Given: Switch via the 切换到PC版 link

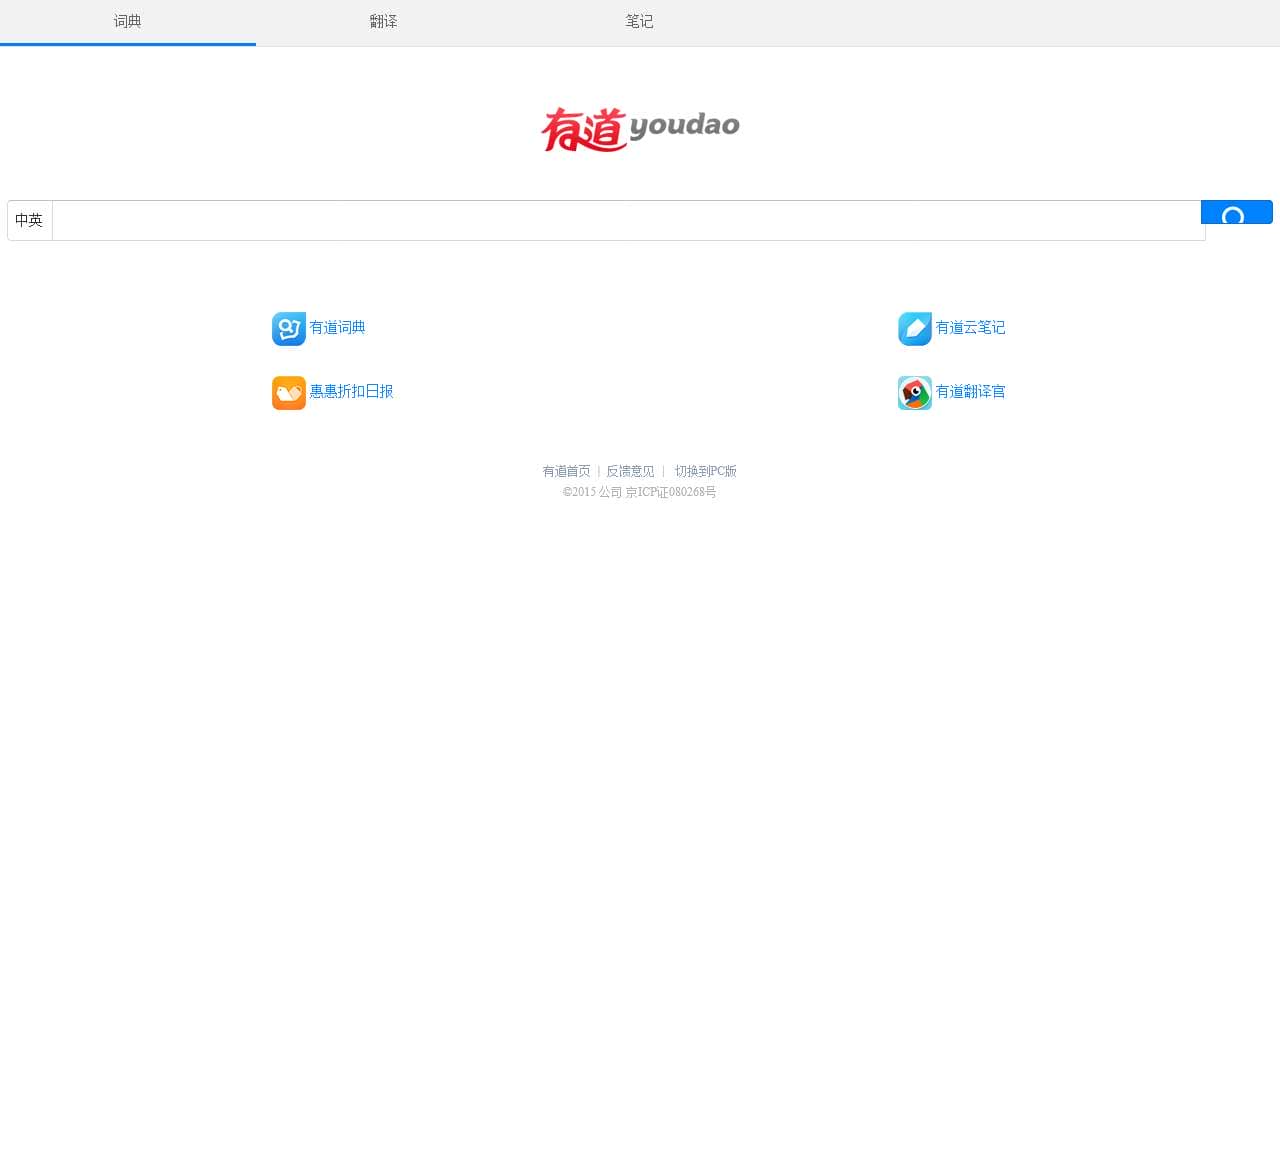Looking at the screenshot, I should click(706, 471).
